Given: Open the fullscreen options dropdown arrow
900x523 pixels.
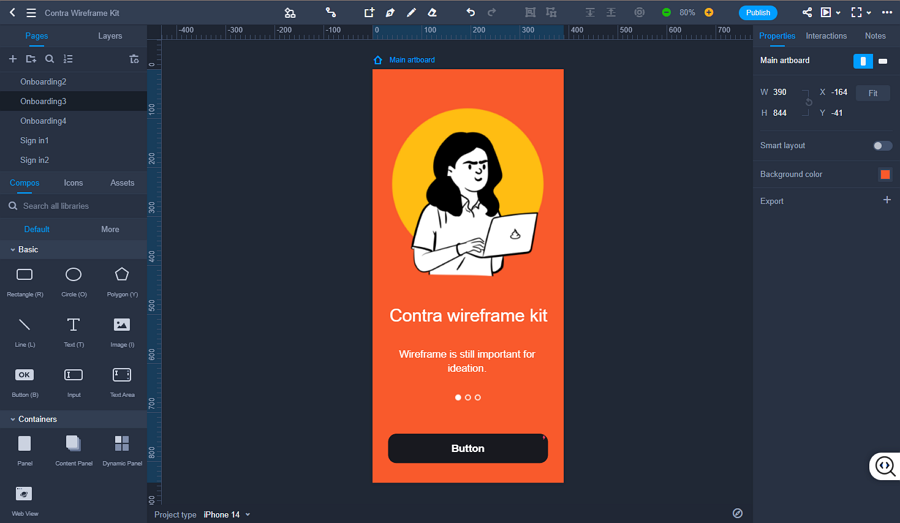Looking at the screenshot, I should tap(868, 13).
